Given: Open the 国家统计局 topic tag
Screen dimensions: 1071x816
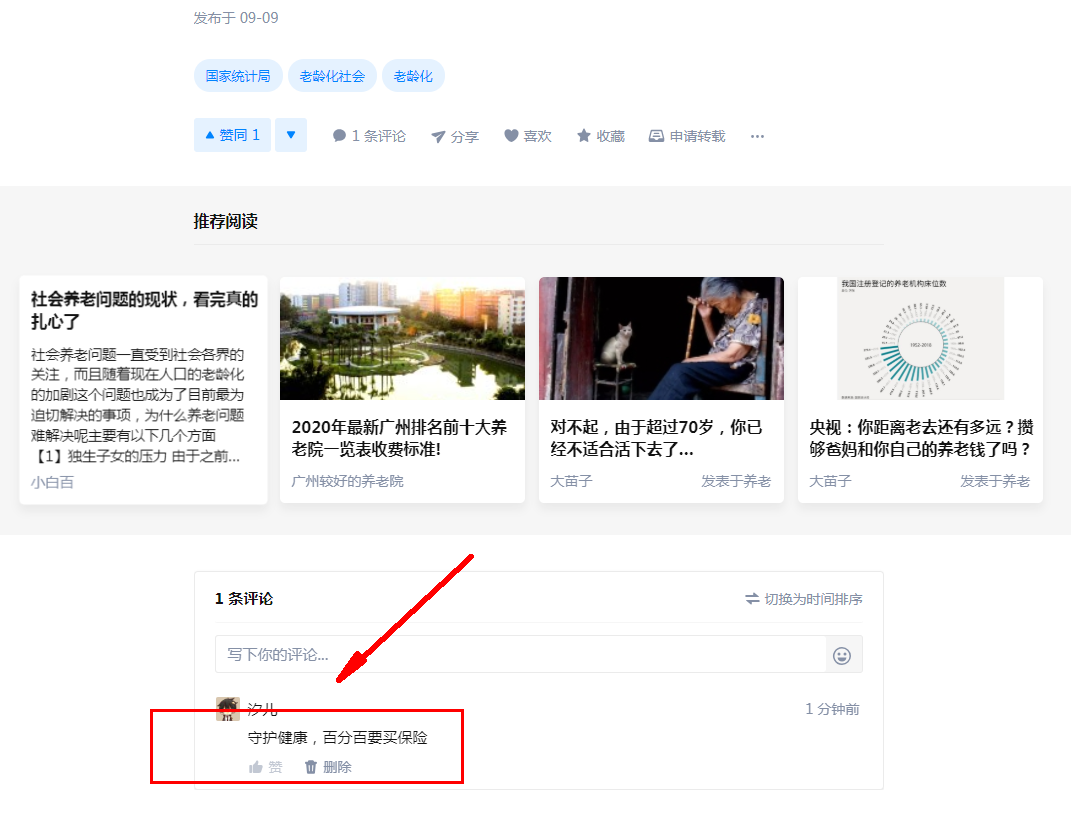Looking at the screenshot, I should [238, 76].
